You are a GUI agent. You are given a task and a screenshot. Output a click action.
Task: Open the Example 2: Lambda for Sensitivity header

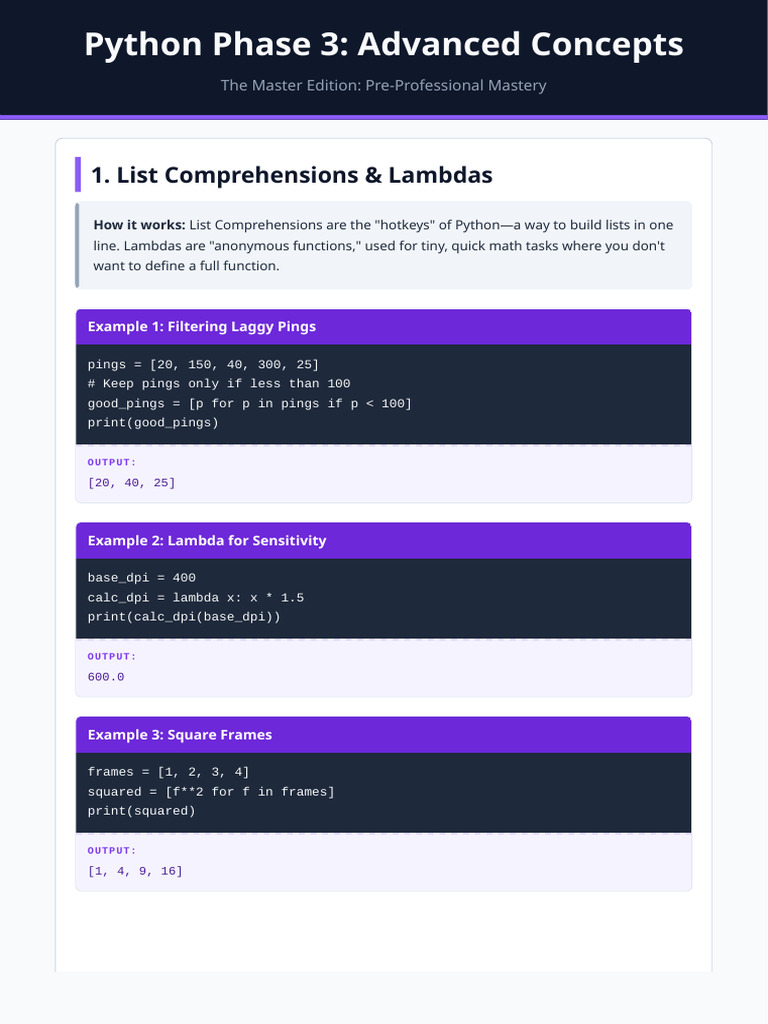coord(383,541)
